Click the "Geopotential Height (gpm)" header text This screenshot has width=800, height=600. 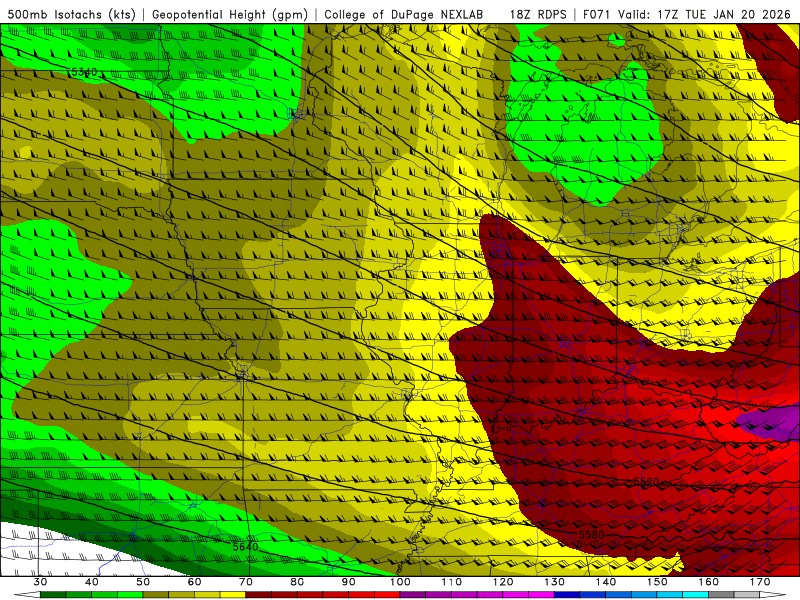click(x=230, y=14)
